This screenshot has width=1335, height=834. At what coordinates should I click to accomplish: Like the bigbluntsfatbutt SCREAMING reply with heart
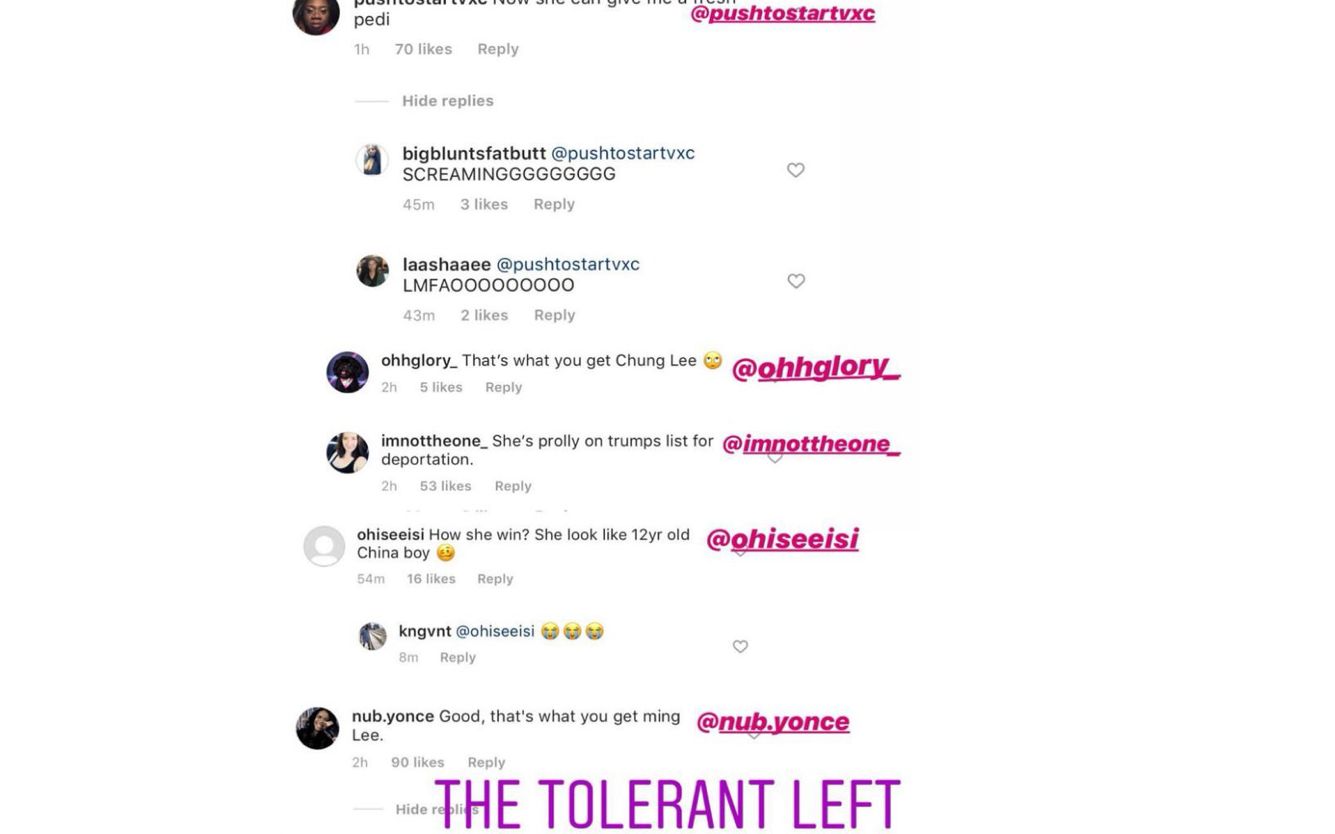[x=796, y=170]
